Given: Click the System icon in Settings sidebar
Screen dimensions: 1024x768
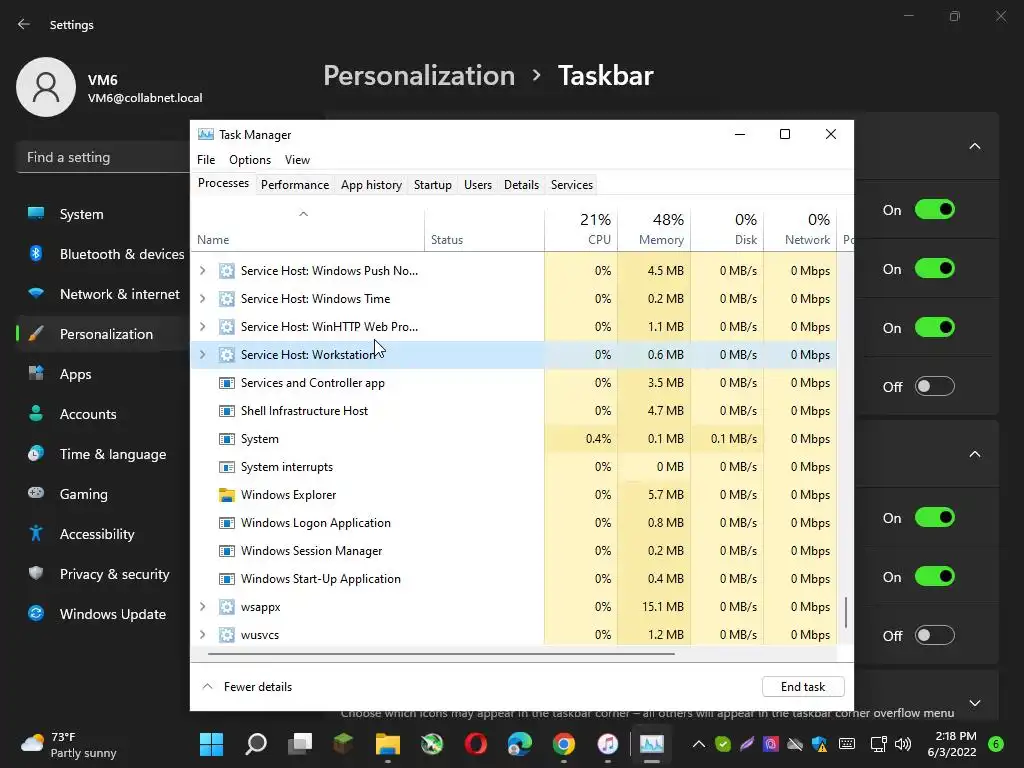Looking at the screenshot, I should pyautogui.click(x=36, y=214).
